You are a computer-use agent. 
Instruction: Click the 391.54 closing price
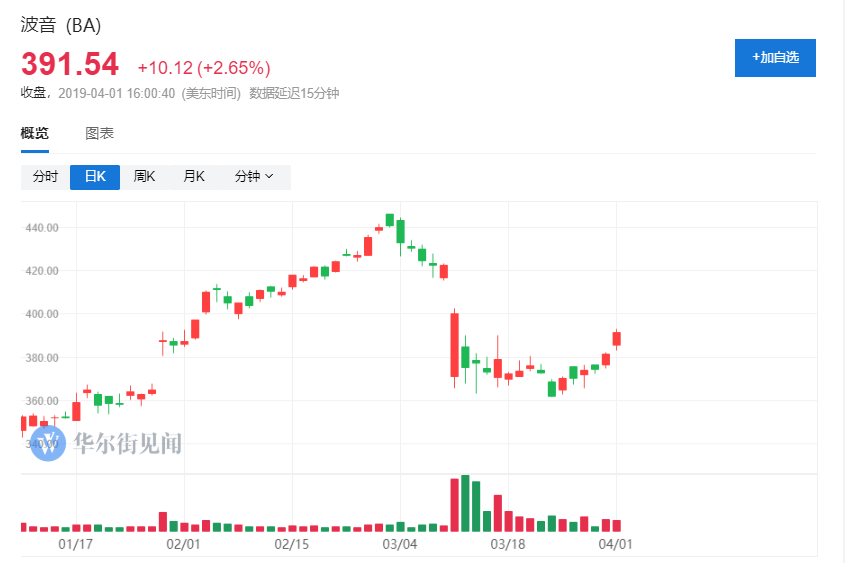pos(70,65)
